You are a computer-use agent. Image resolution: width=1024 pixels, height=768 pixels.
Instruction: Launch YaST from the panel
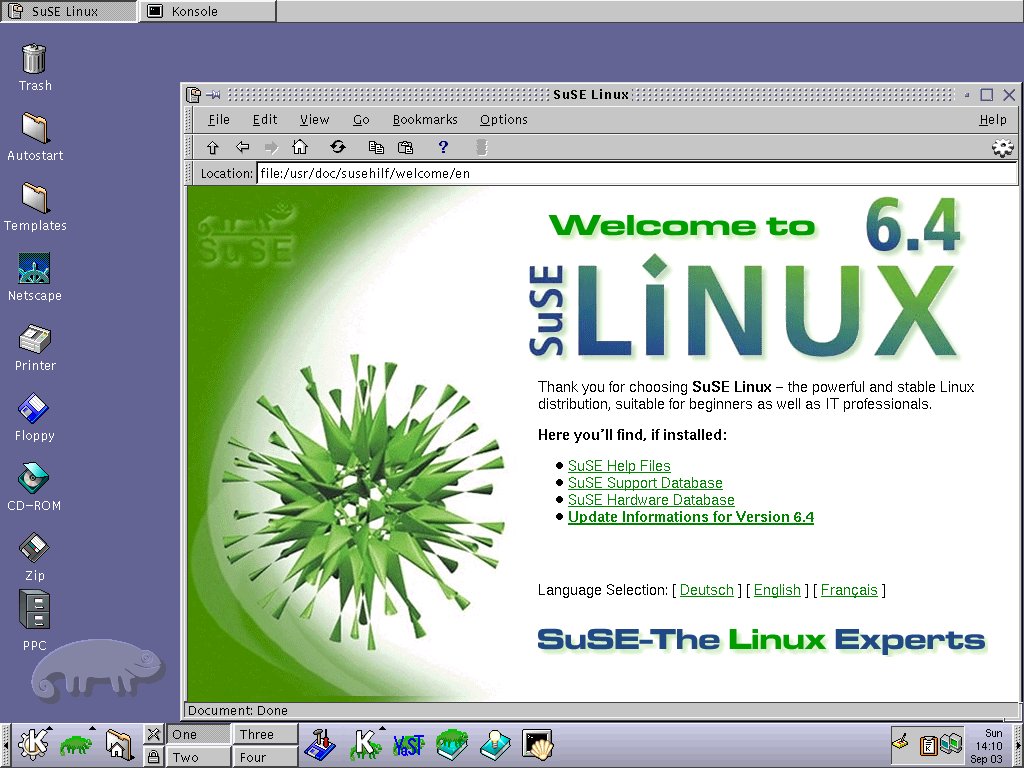[409, 744]
